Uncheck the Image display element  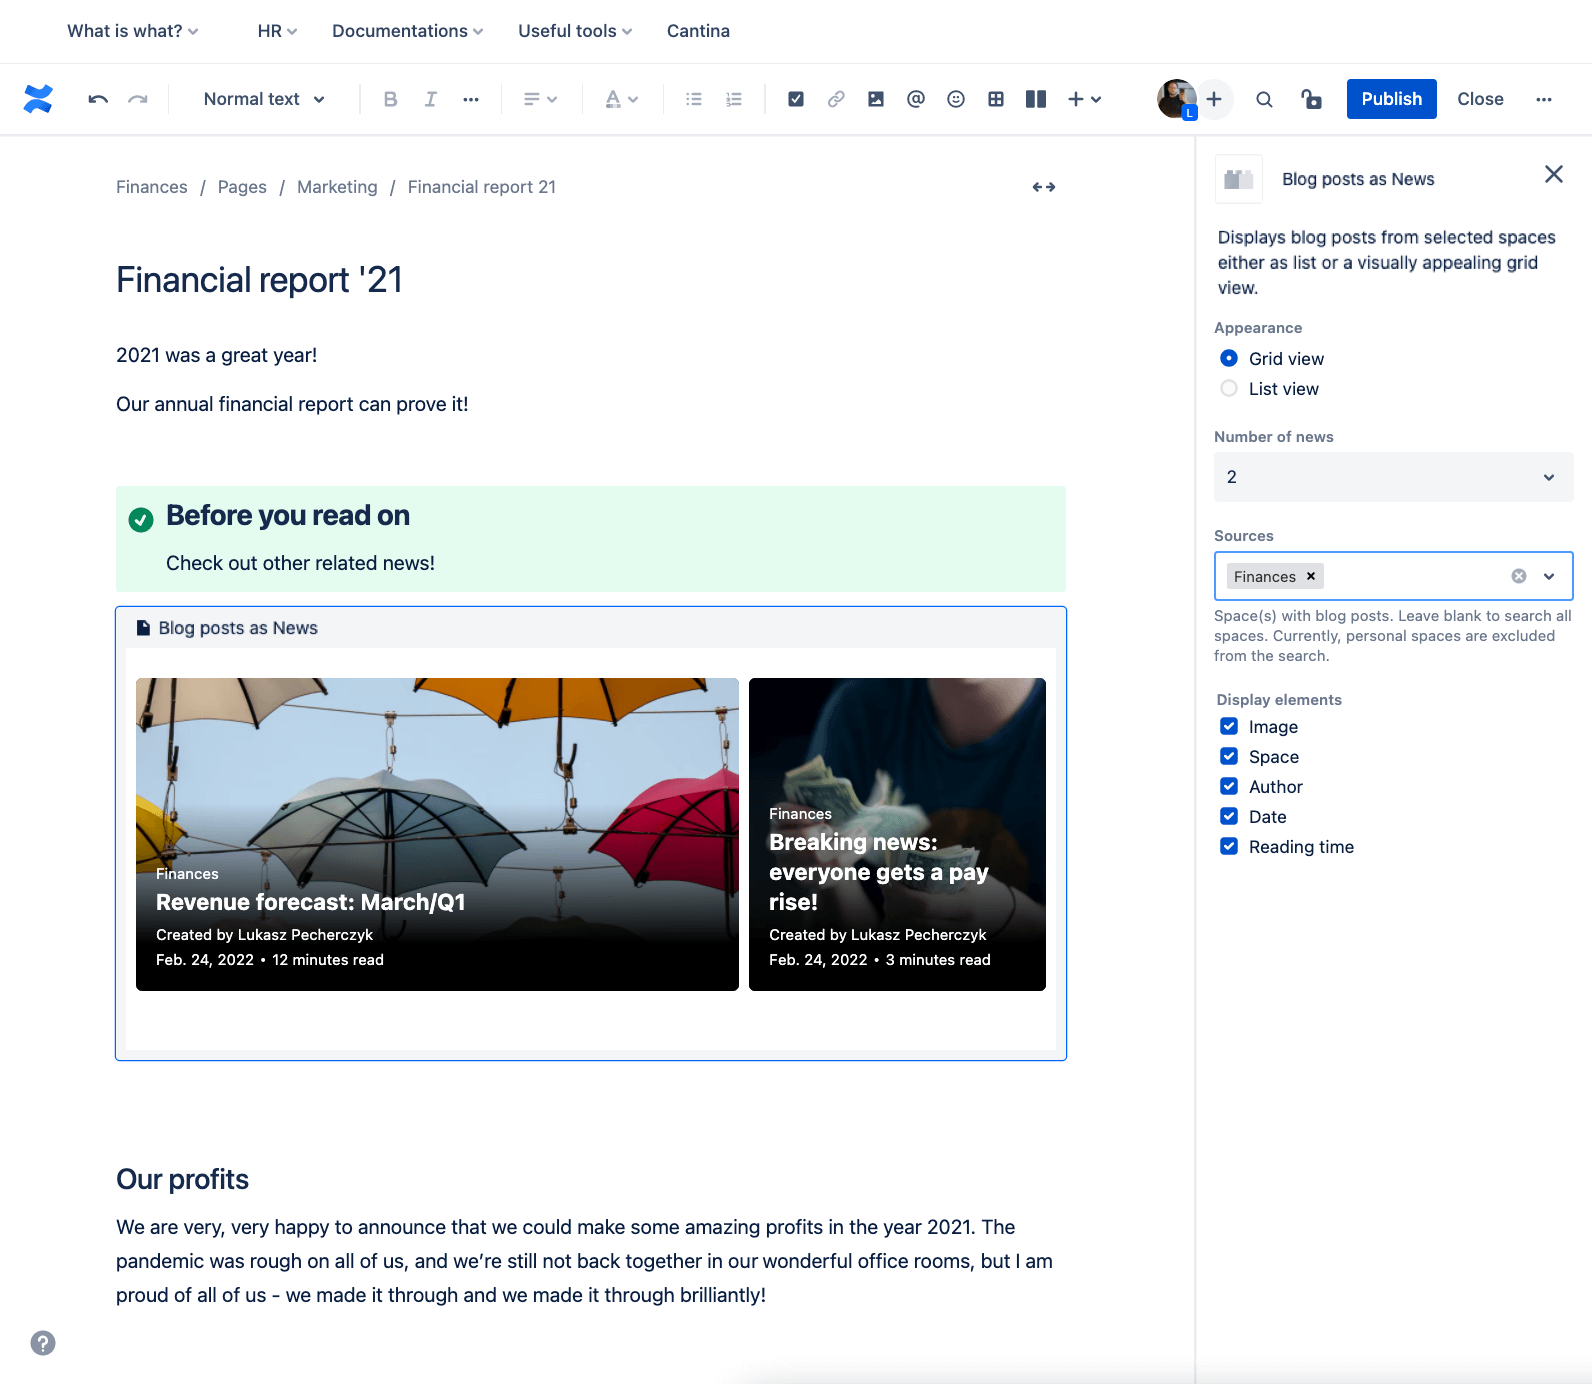pyautogui.click(x=1229, y=726)
